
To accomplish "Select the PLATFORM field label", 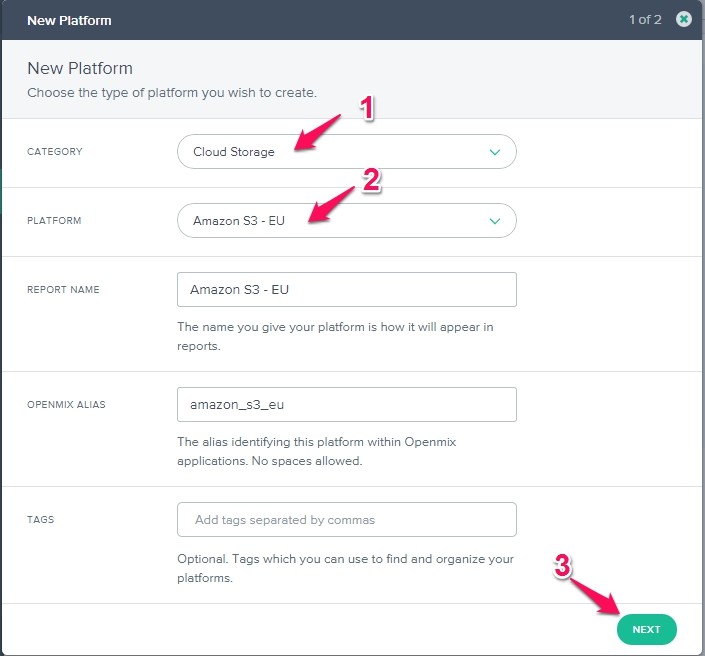I will (55, 221).
